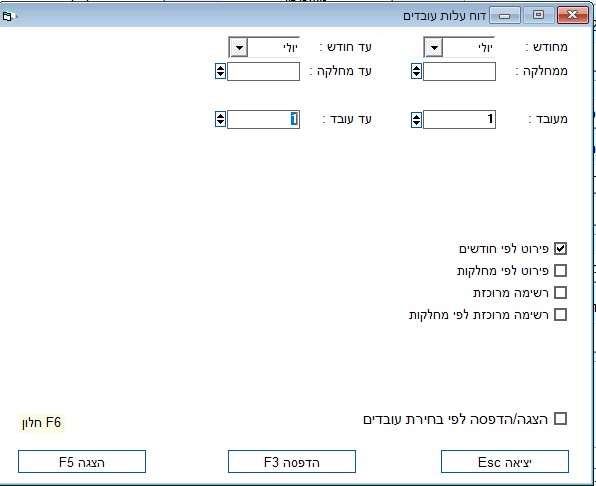The image size is (596, 486).
Task: Tick רשימה מרוכזת לפי מחלקות checkbox
Action: click(x=560, y=315)
